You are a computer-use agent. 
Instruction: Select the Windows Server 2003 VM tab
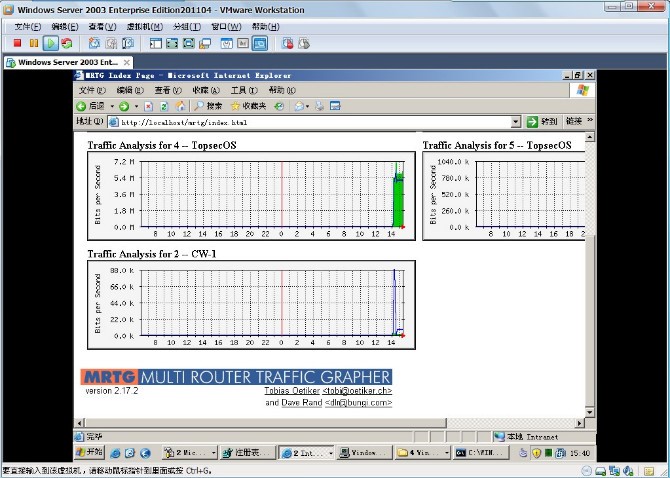tap(65, 62)
